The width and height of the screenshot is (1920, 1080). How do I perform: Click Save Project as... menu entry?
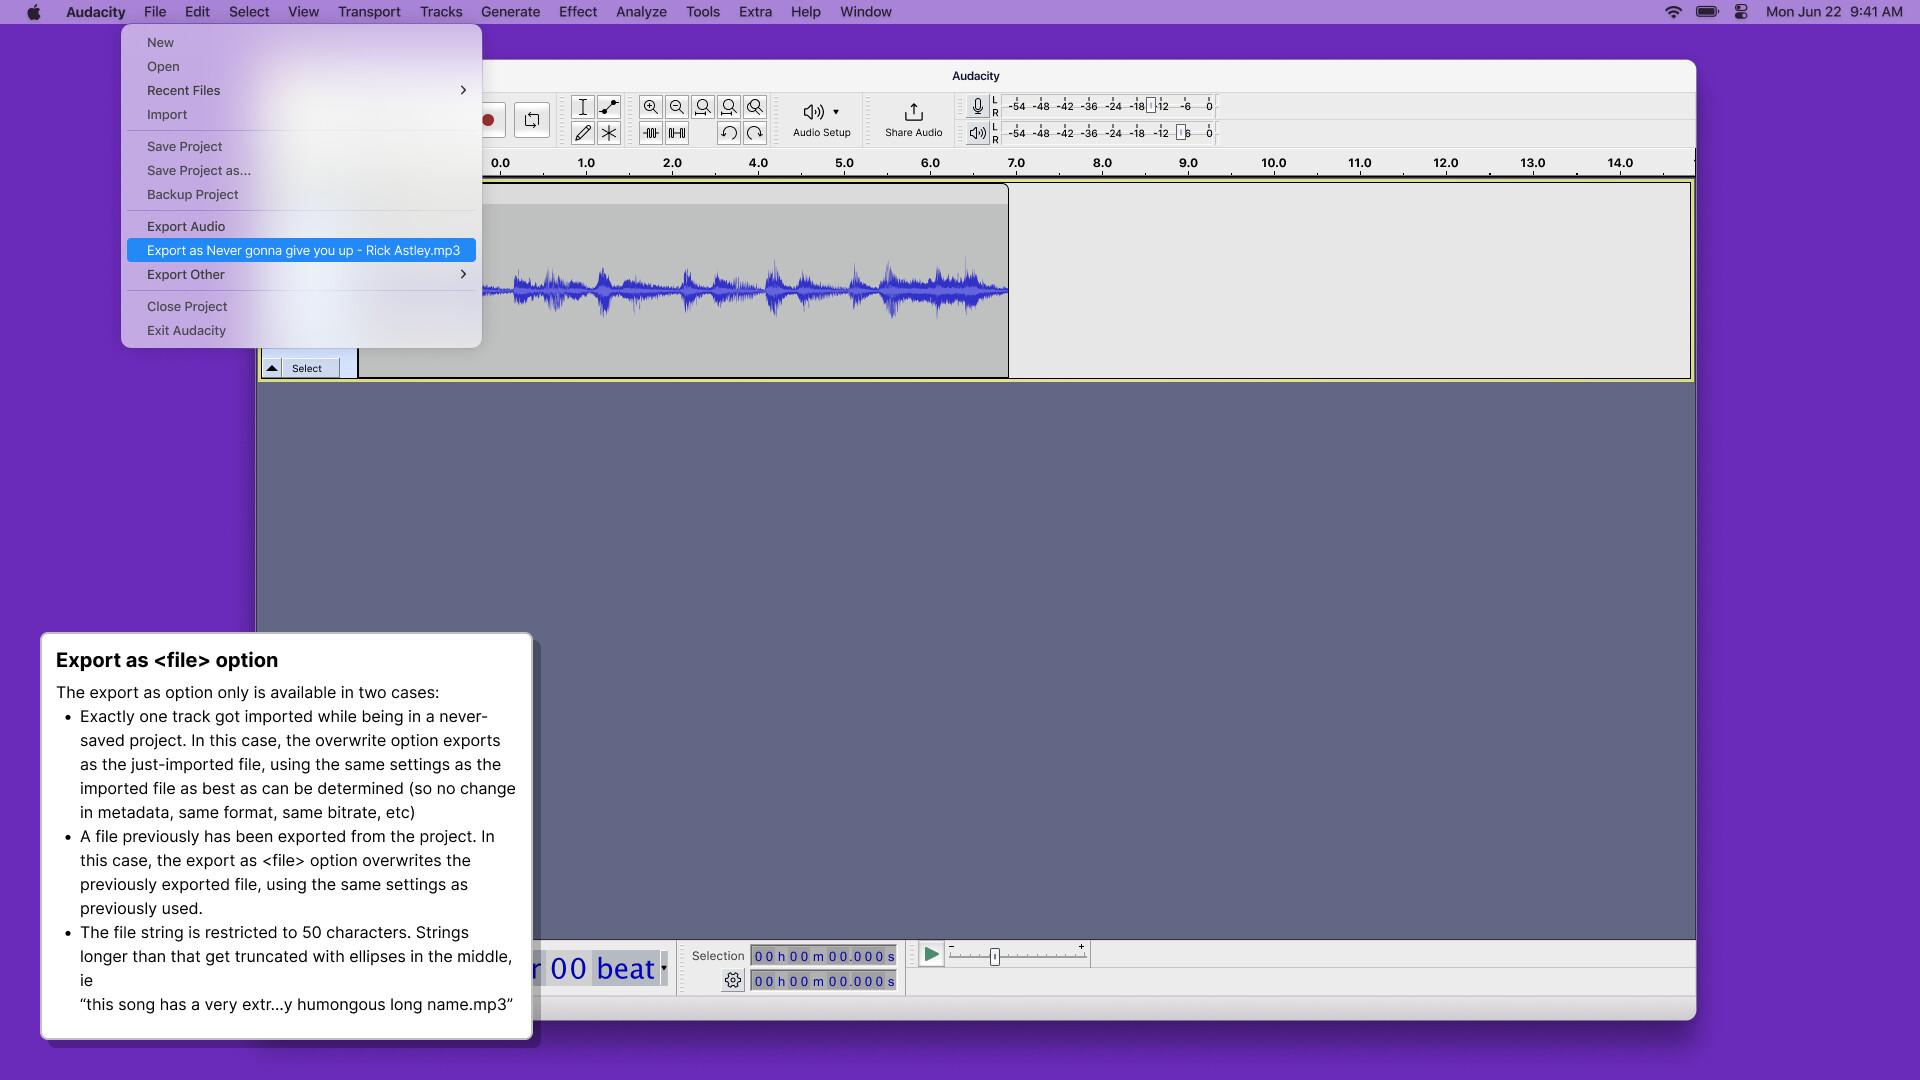199,170
